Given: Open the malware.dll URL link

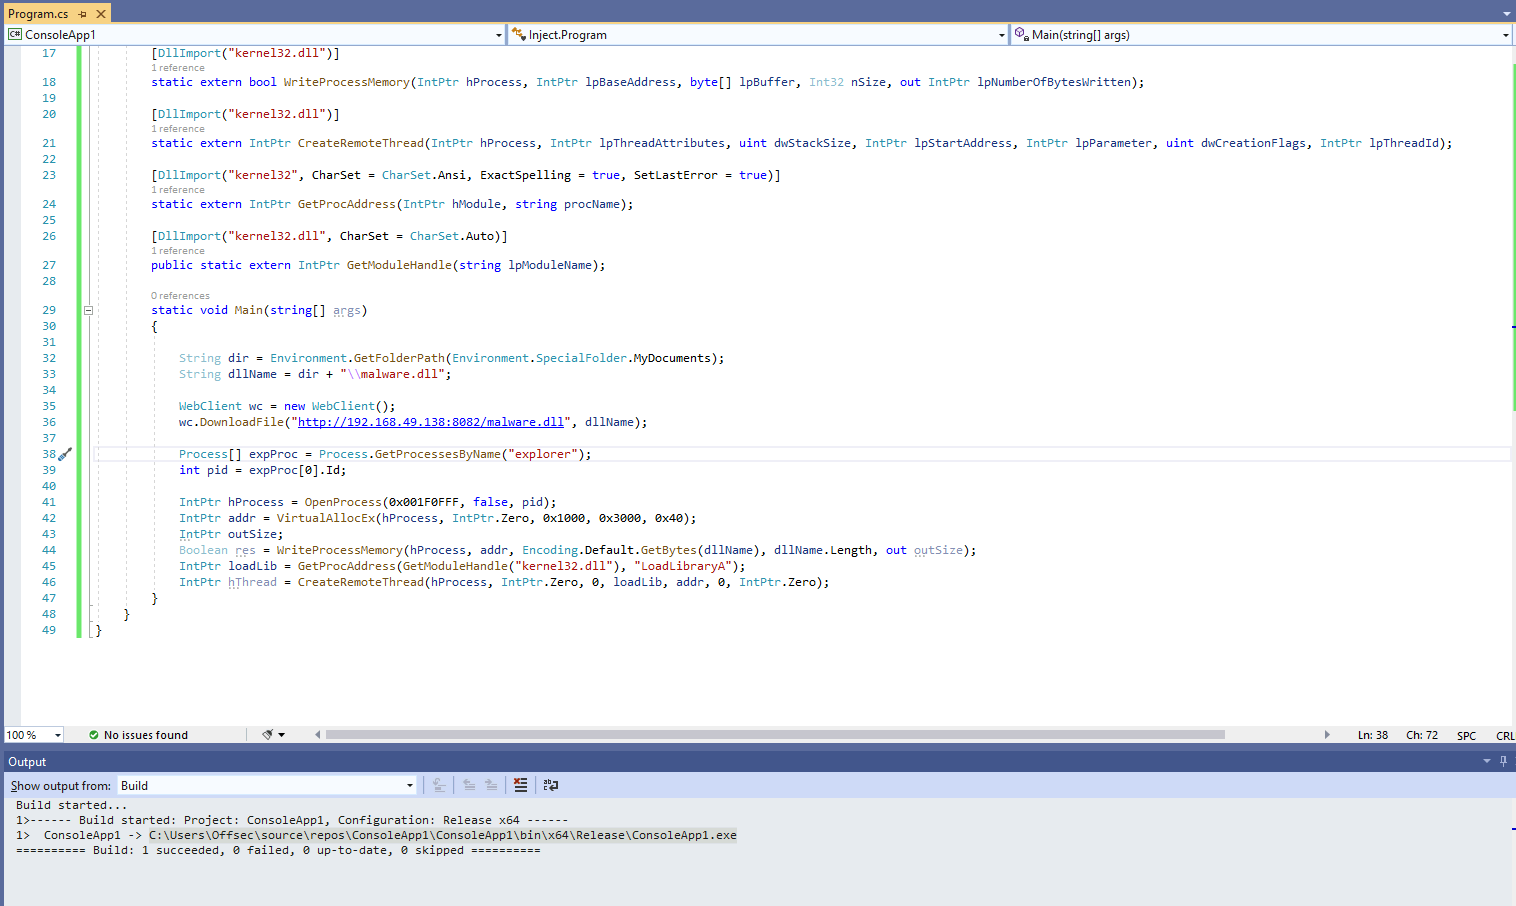Looking at the screenshot, I should tap(433, 422).
